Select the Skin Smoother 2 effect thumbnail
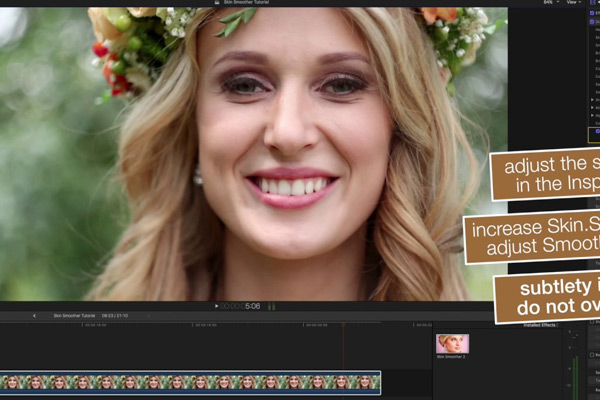Screen dimensions: 600x400 coord(452,344)
